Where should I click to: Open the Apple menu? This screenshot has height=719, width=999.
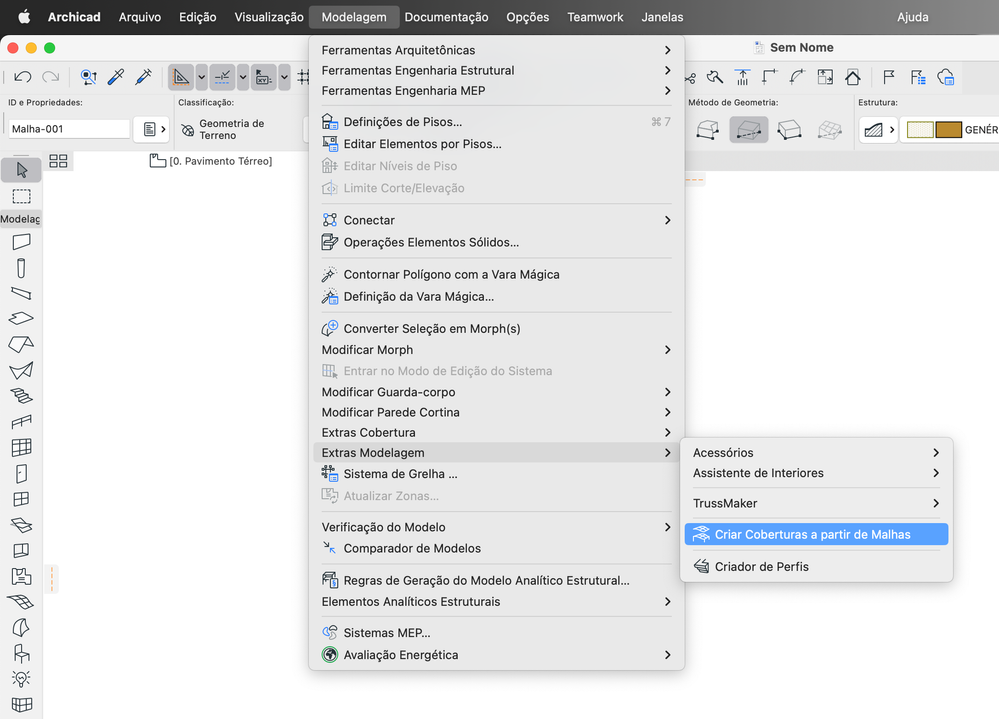click(x=24, y=17)
